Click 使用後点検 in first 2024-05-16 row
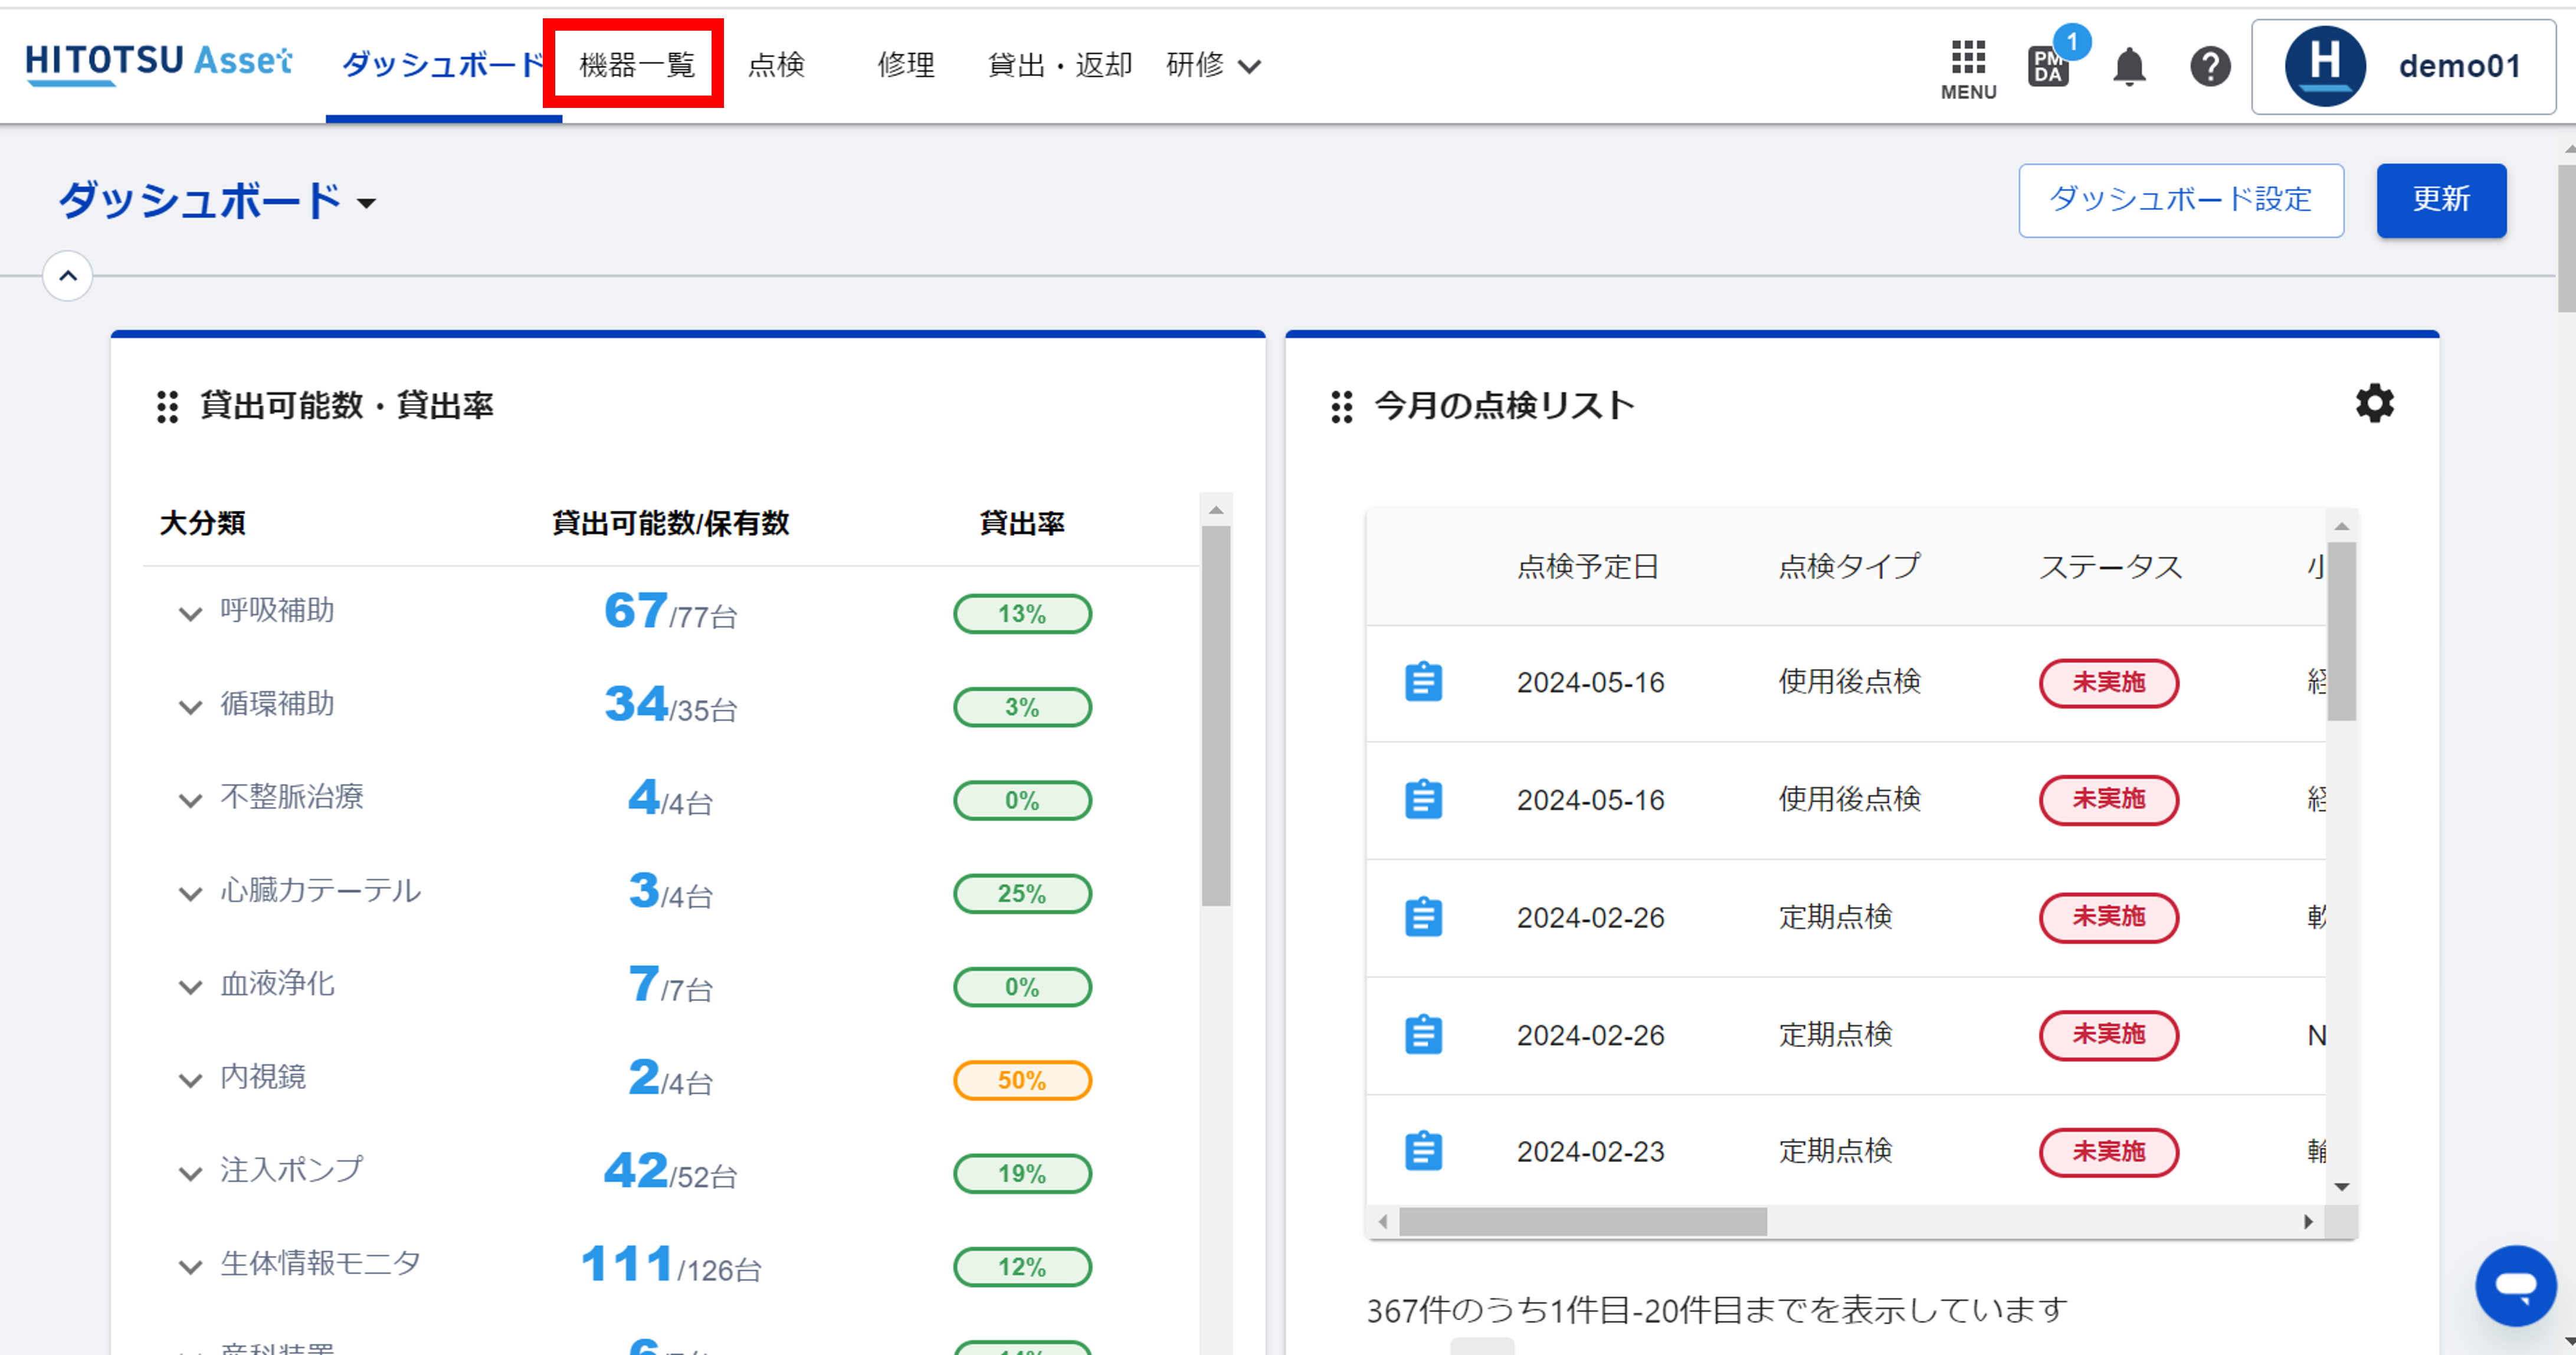 1849,682
